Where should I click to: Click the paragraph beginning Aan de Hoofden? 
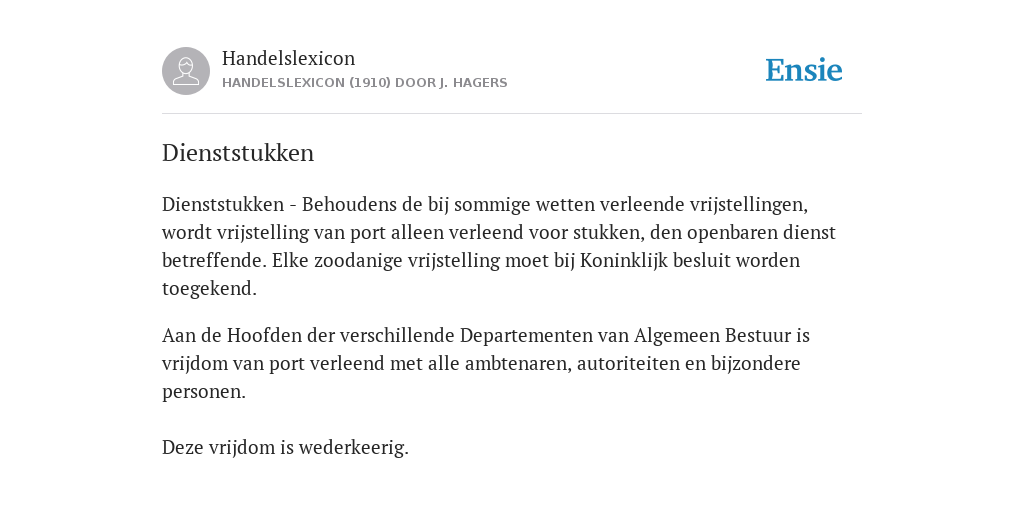coord(486,363)
